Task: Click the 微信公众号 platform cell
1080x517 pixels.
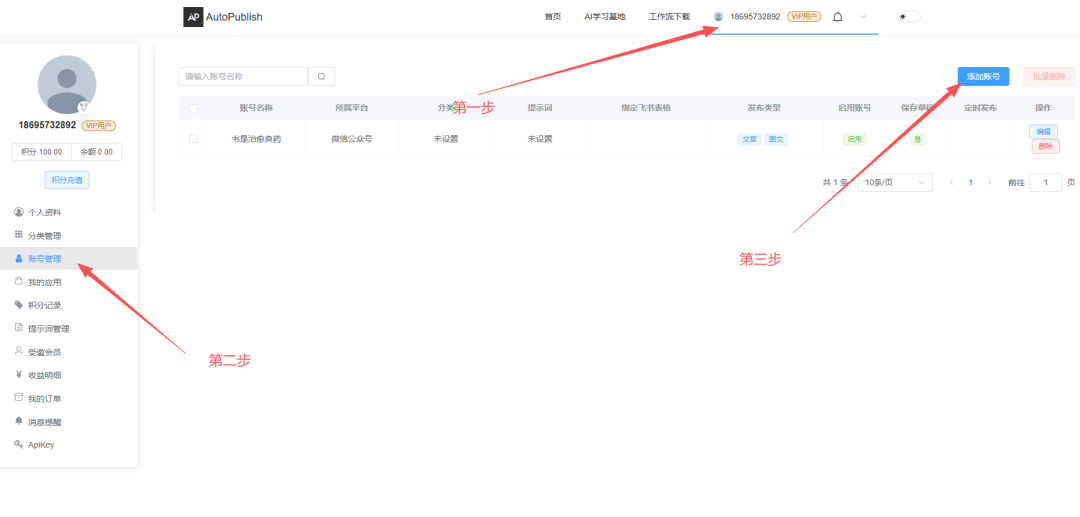Action: [x=351, y=138]
